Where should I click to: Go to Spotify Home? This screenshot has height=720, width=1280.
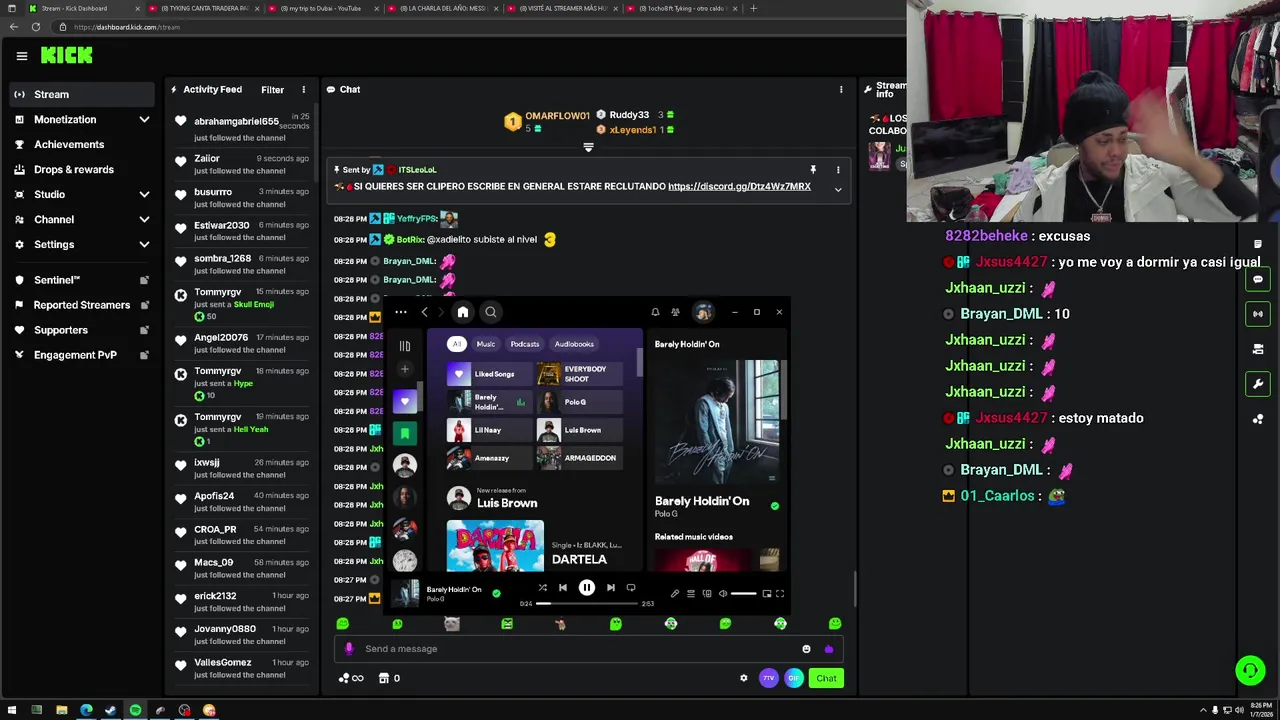(462, 312)
